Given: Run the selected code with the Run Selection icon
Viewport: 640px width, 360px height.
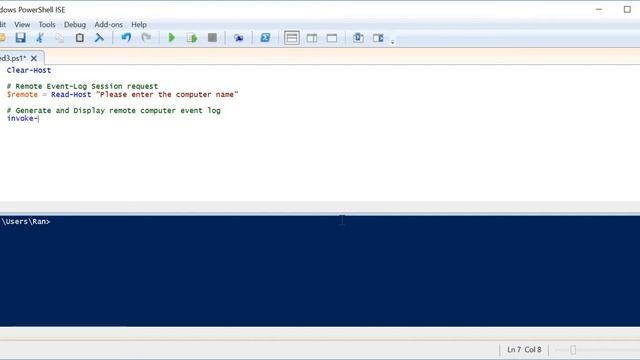Looking at the screenshot, I should tap(192, 38).
